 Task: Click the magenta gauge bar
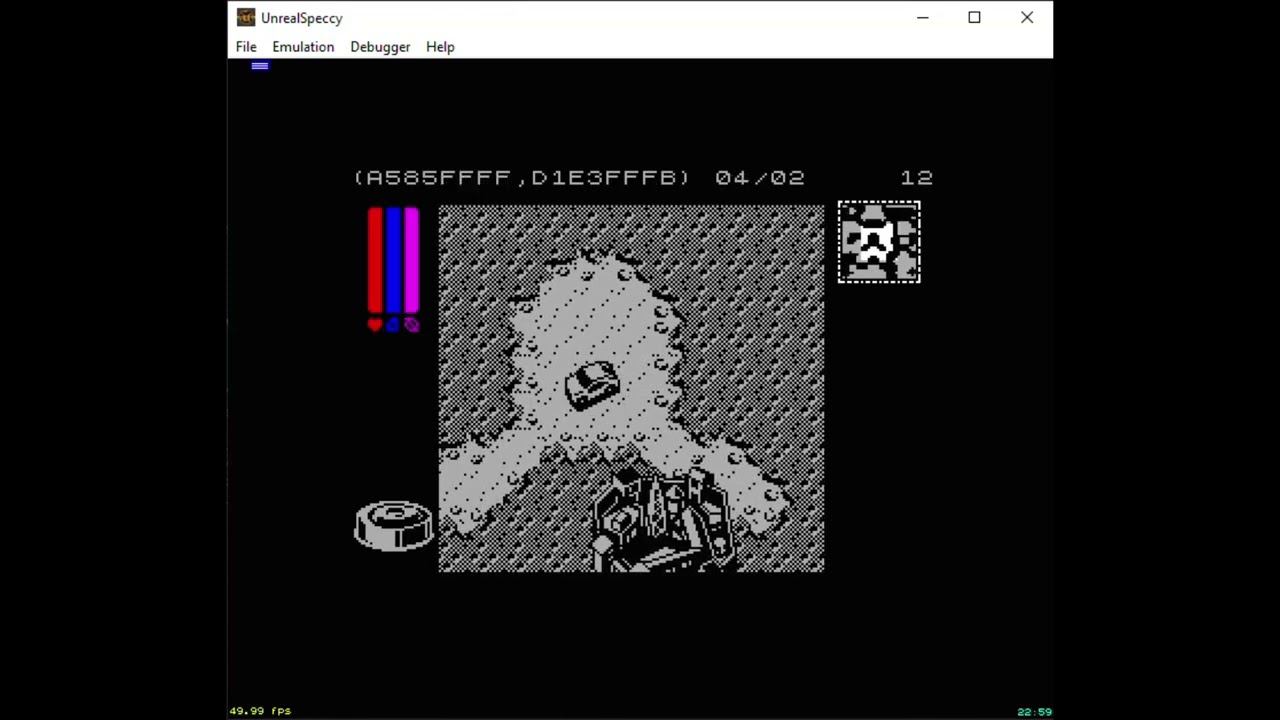click(x=411, y=260)
